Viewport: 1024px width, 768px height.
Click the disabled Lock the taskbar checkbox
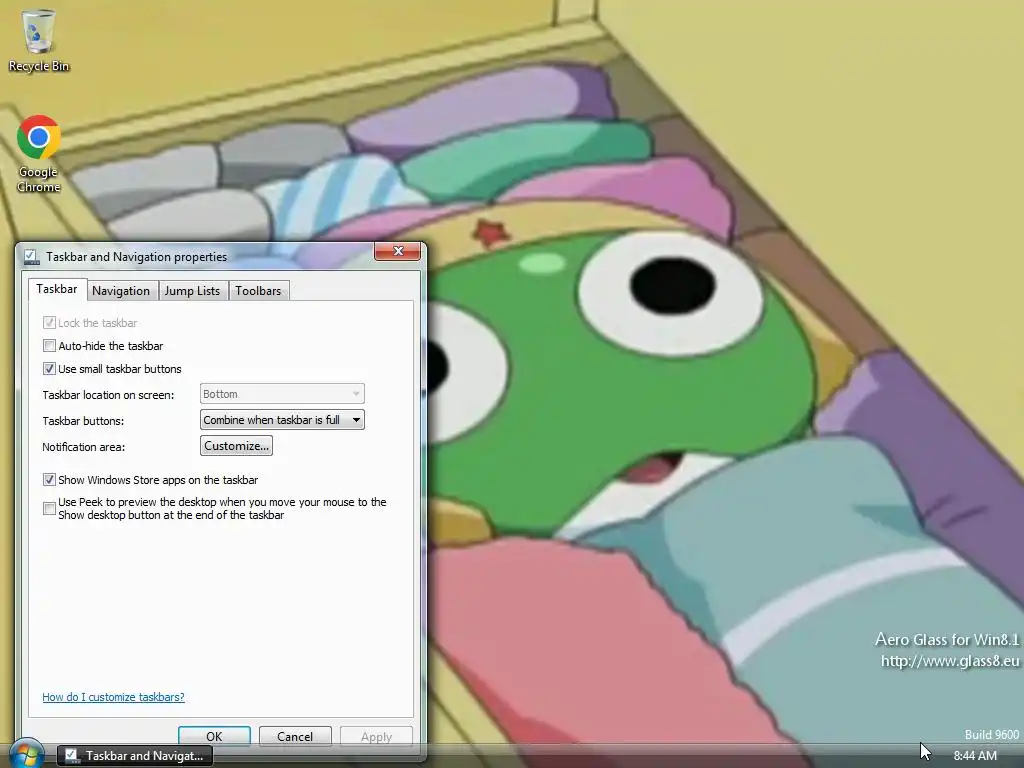click(x=49, y=322)
